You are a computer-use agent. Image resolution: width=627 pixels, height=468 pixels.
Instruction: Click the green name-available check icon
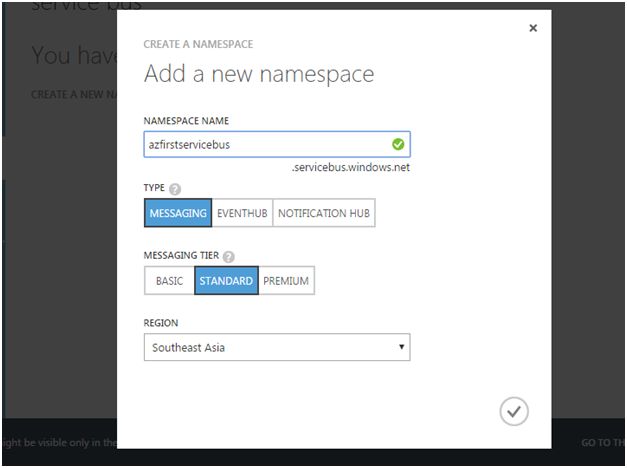coord(399,144)
